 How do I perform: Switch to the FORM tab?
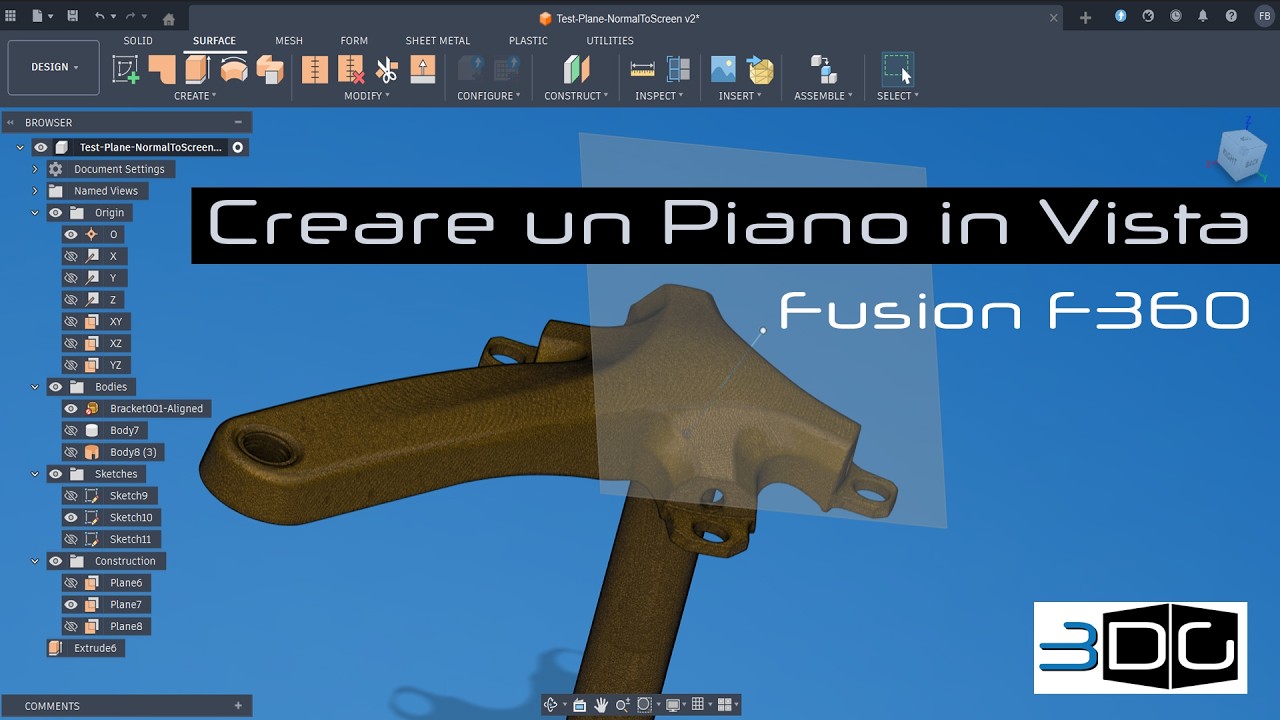[x=354, y=41]
